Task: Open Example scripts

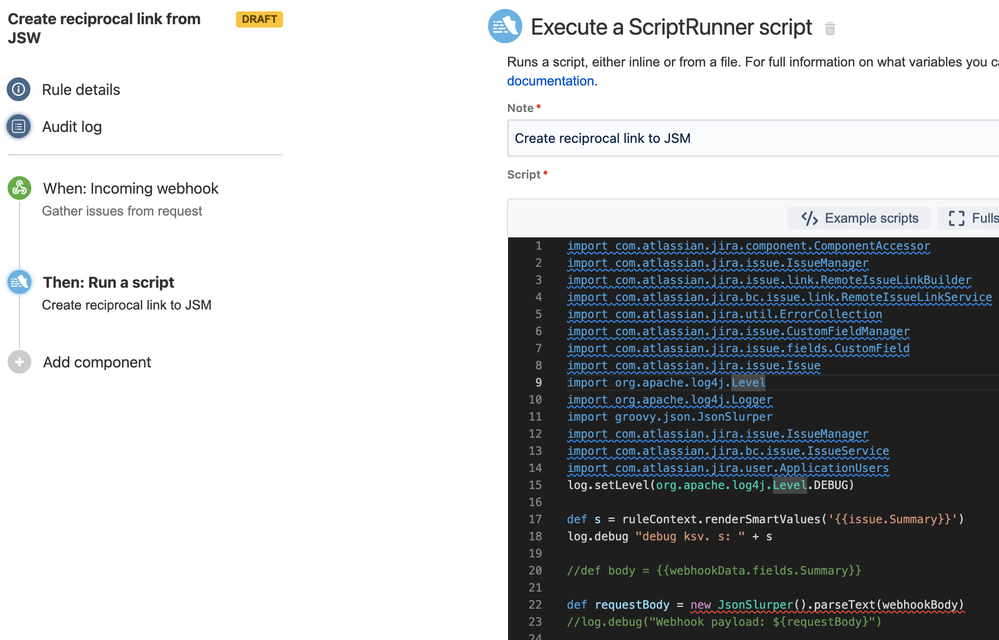Action: click(859, 218)
